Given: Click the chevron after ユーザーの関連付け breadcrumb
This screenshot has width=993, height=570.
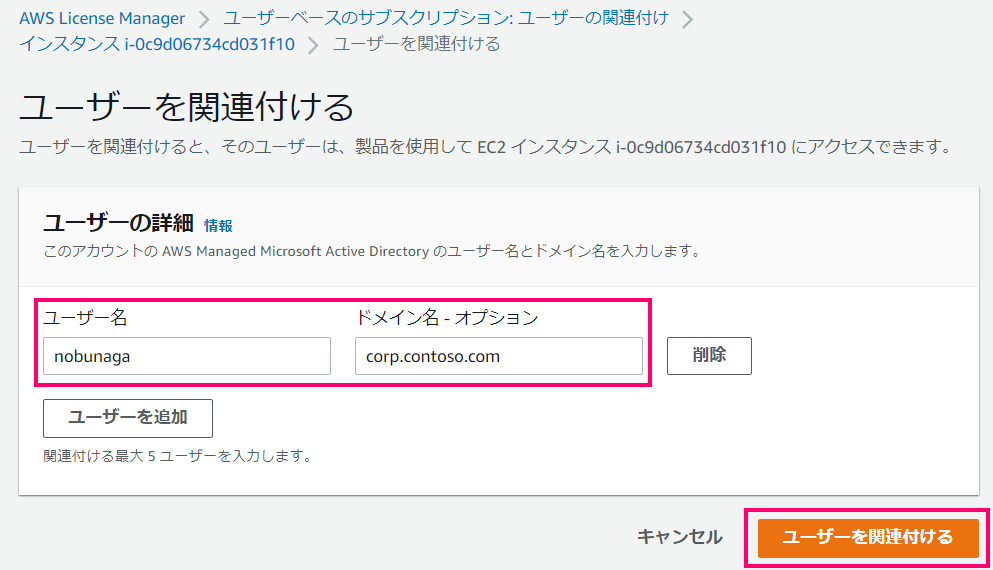Looking at the screenshot, I should pyautogui.click(x=688, y=19).
